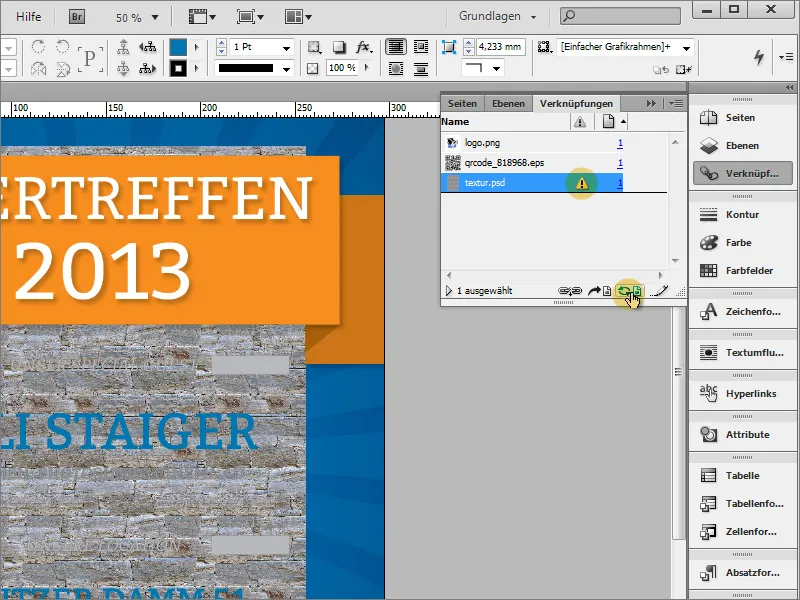Open the control bar flyout menu

(786, 57)
